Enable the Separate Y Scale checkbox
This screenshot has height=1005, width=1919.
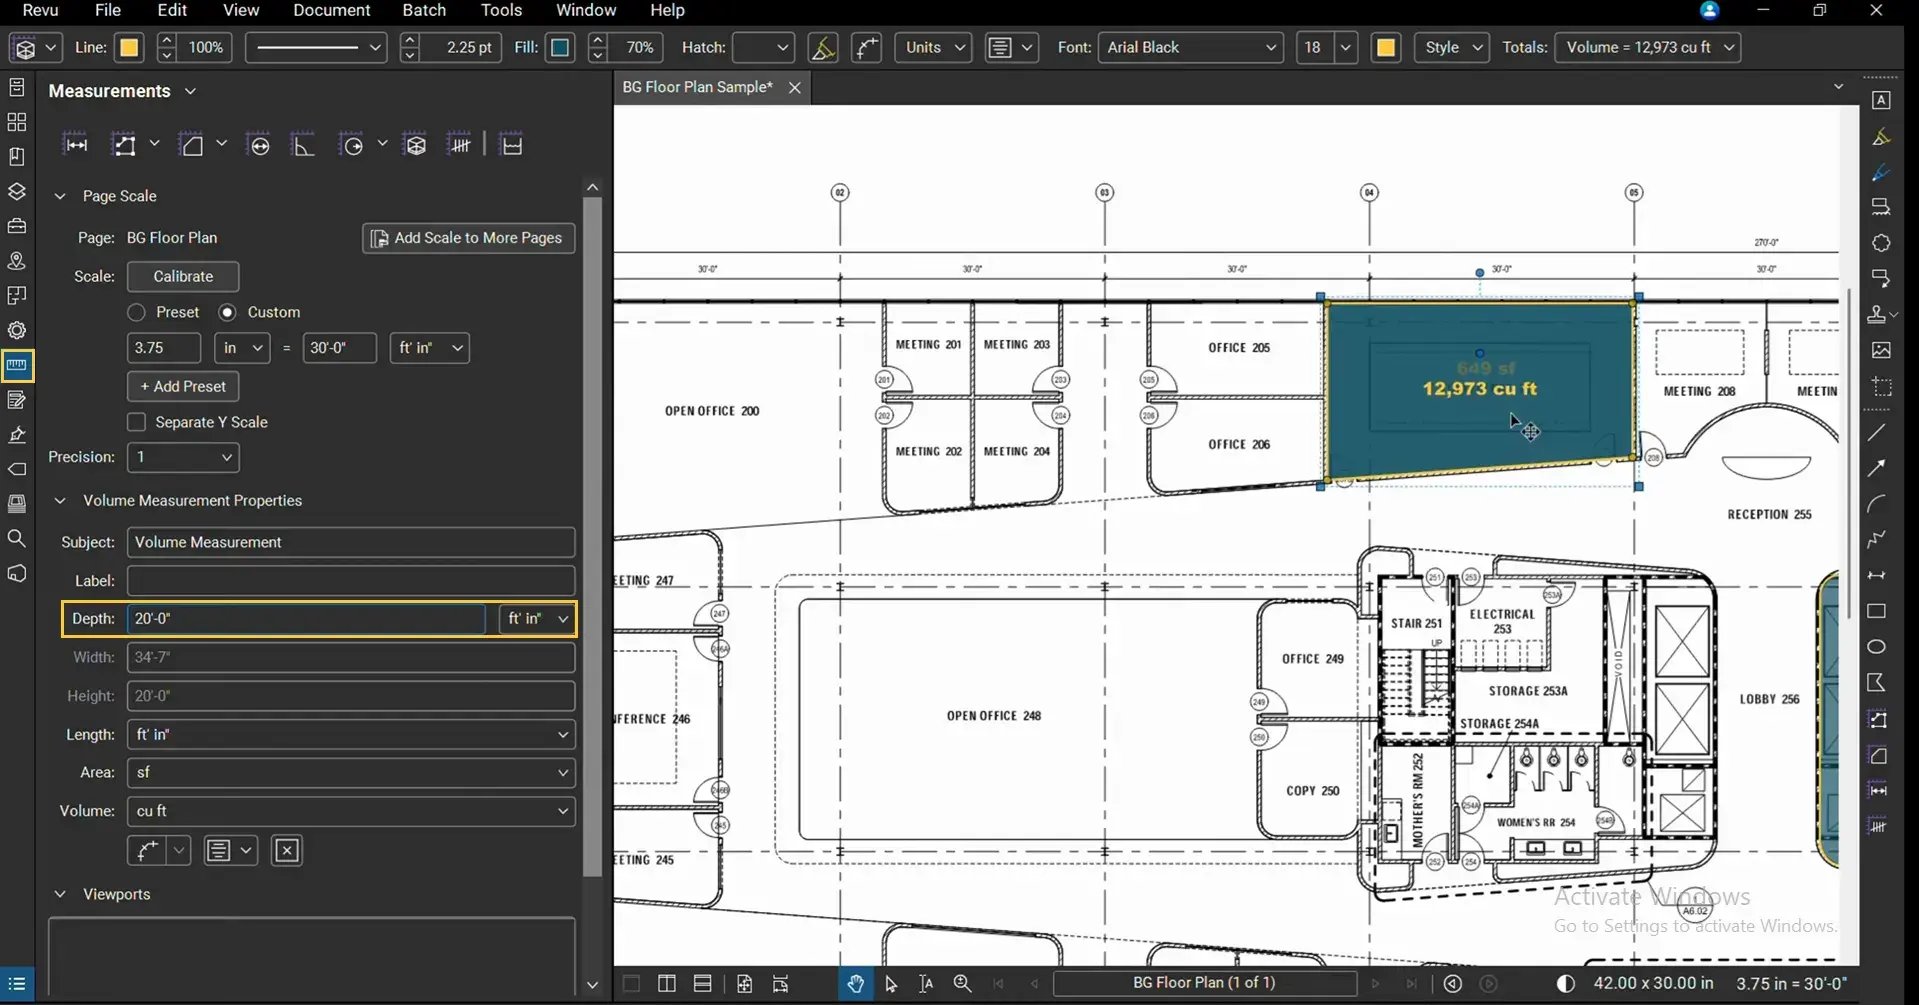point(137,422)
